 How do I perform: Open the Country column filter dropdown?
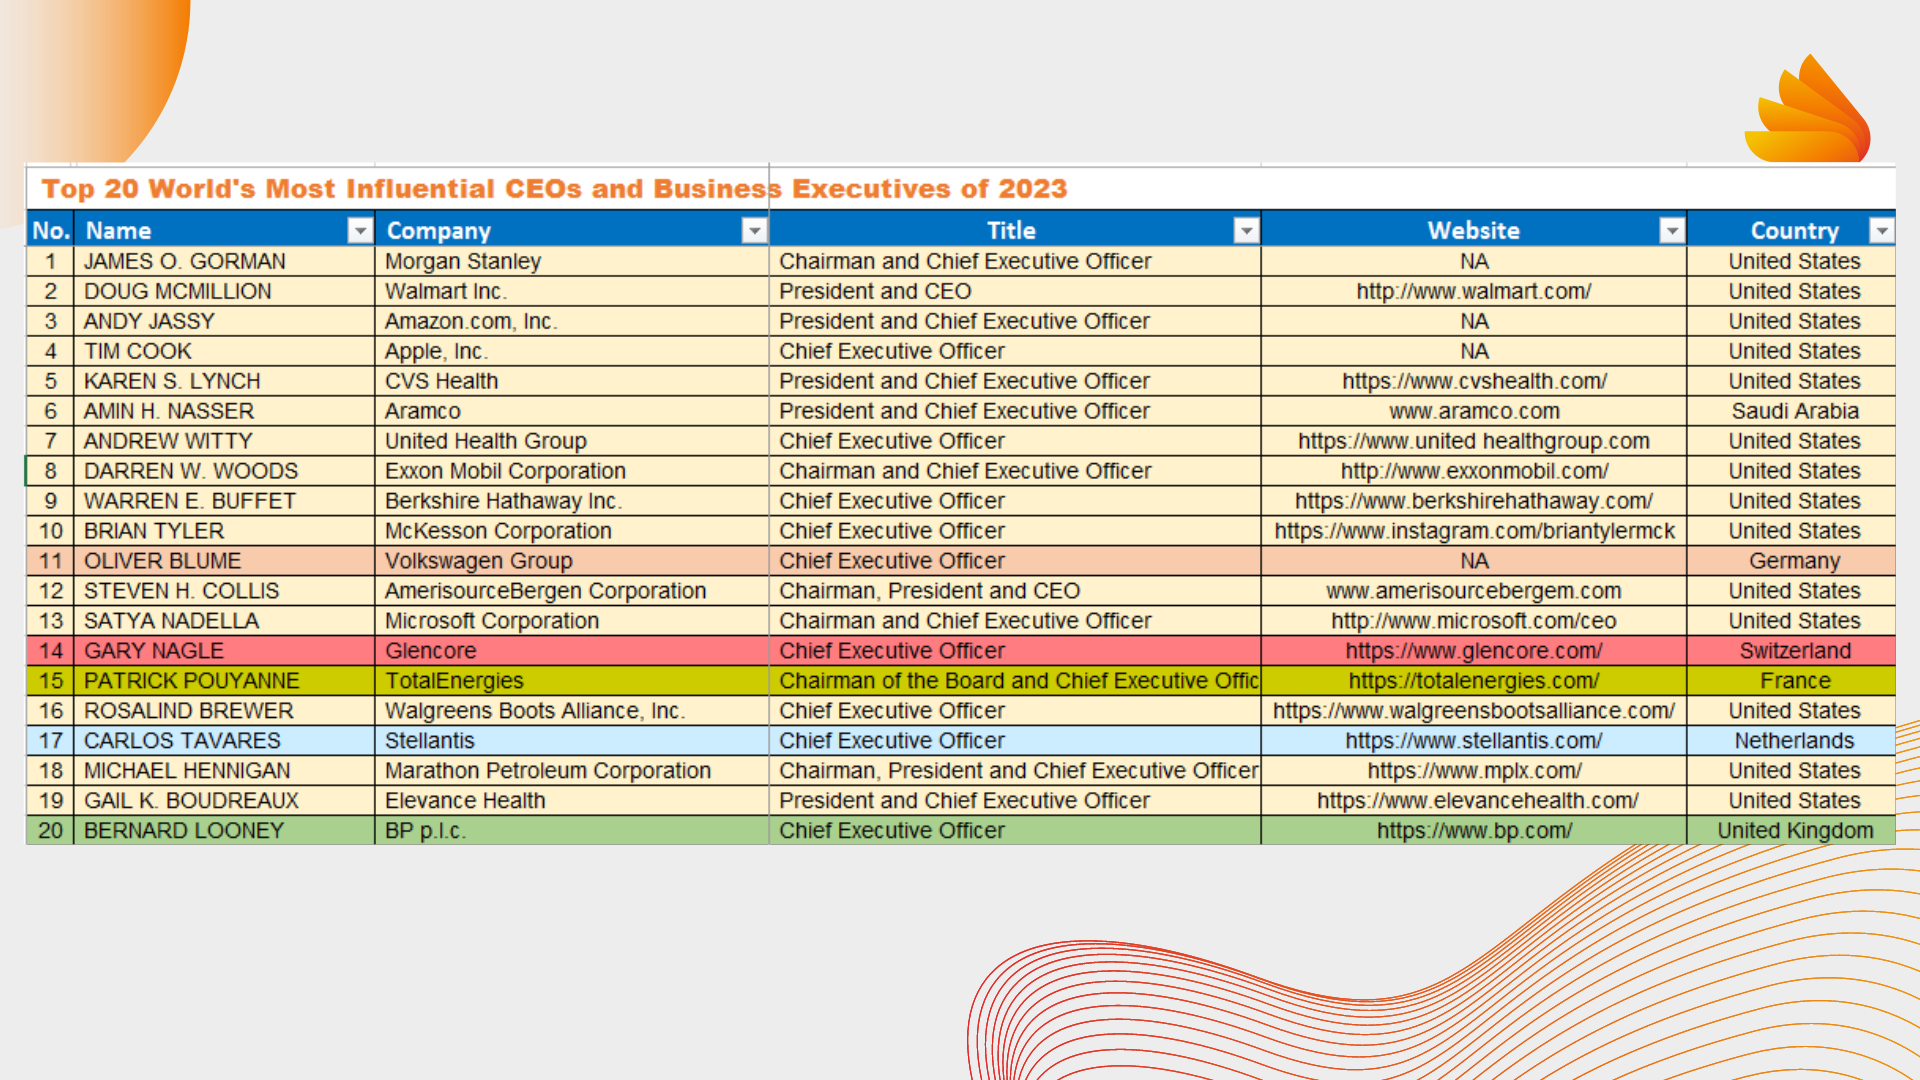[x=1881, y=231]
